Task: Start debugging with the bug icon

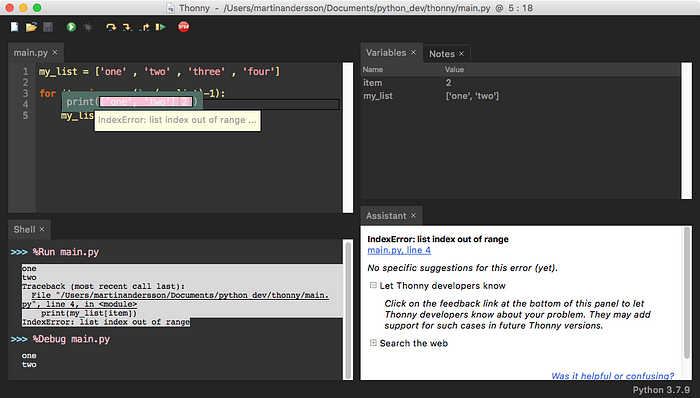Action: [x=88, y=27]
